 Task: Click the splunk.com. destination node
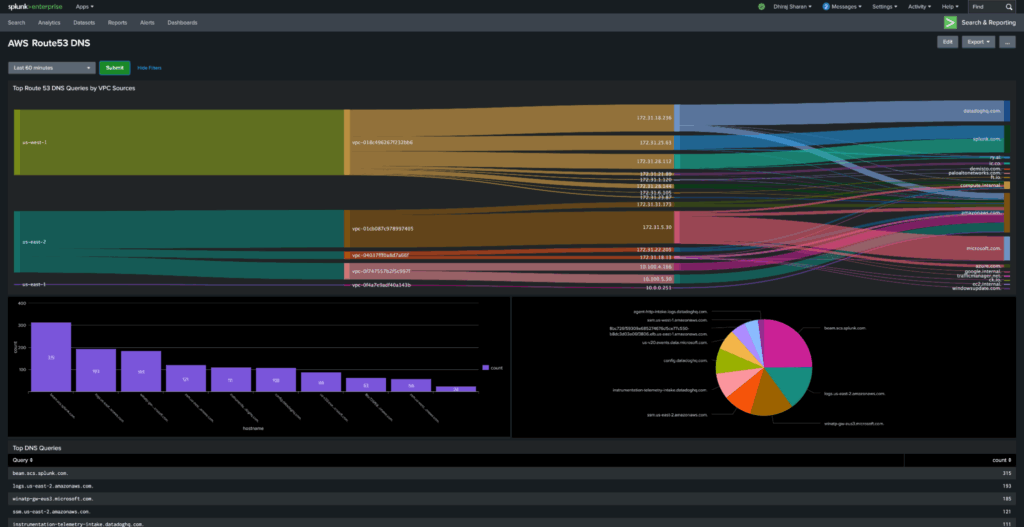[x=1007, y=139]
